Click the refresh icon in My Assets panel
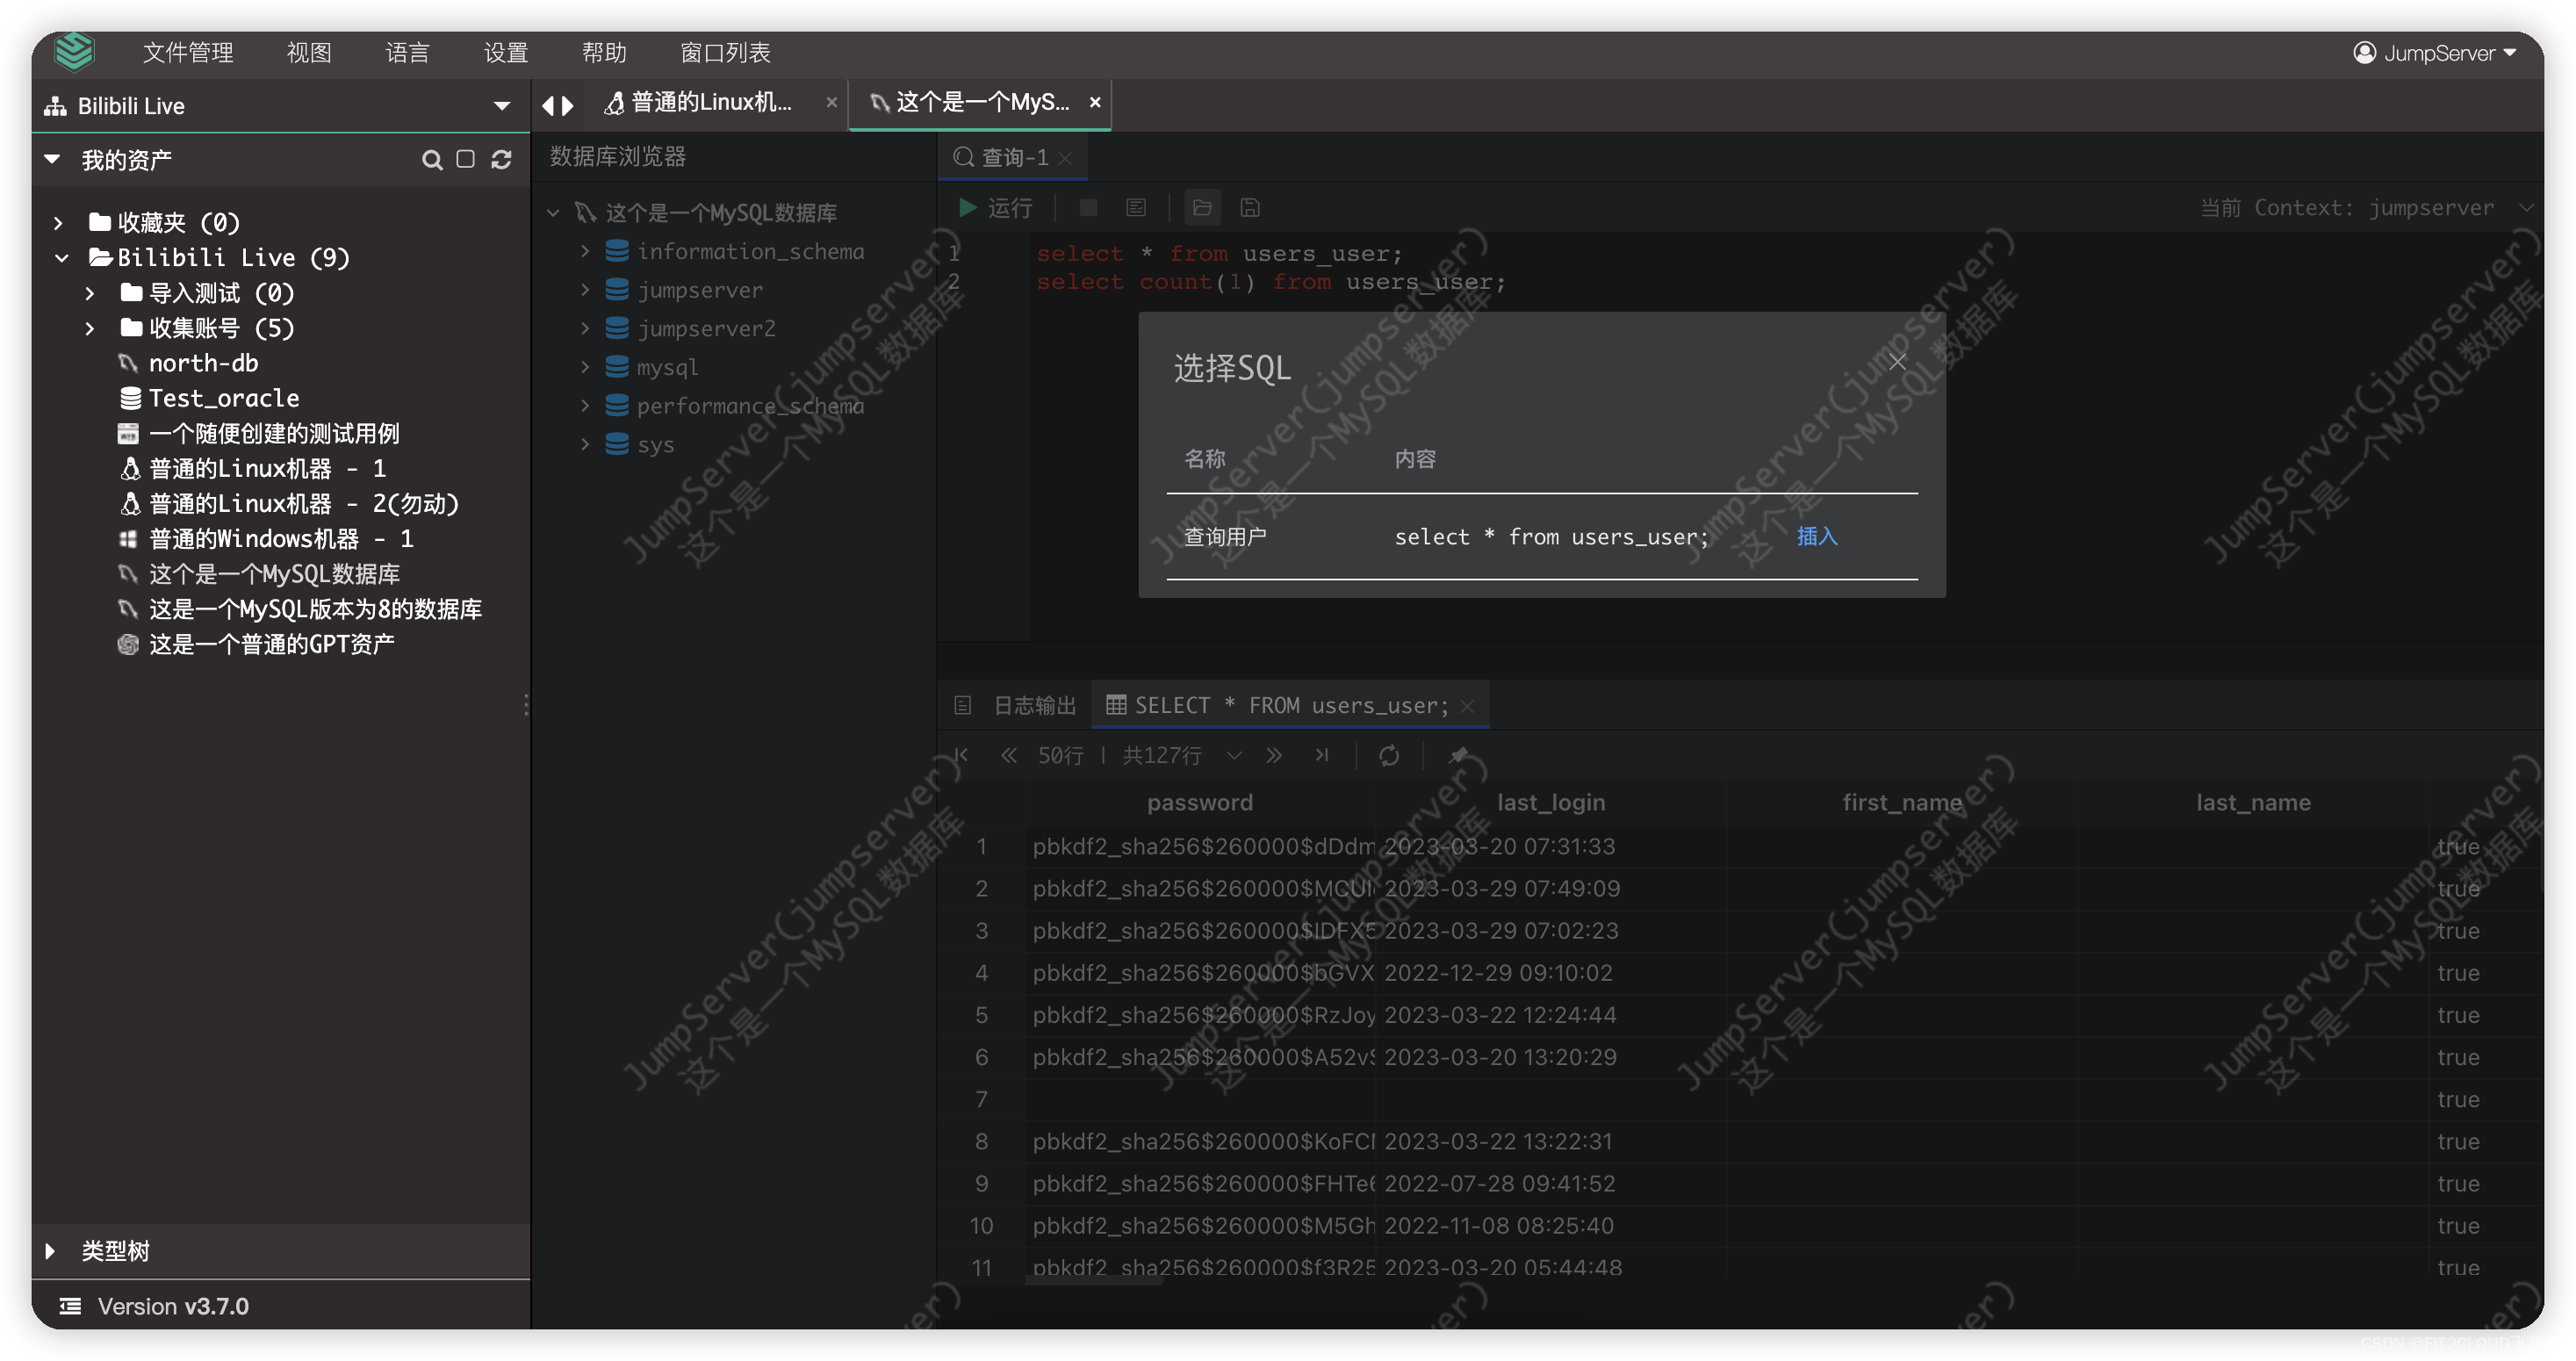Screen dimensions: 2576x1361 [x=501, y=160]
